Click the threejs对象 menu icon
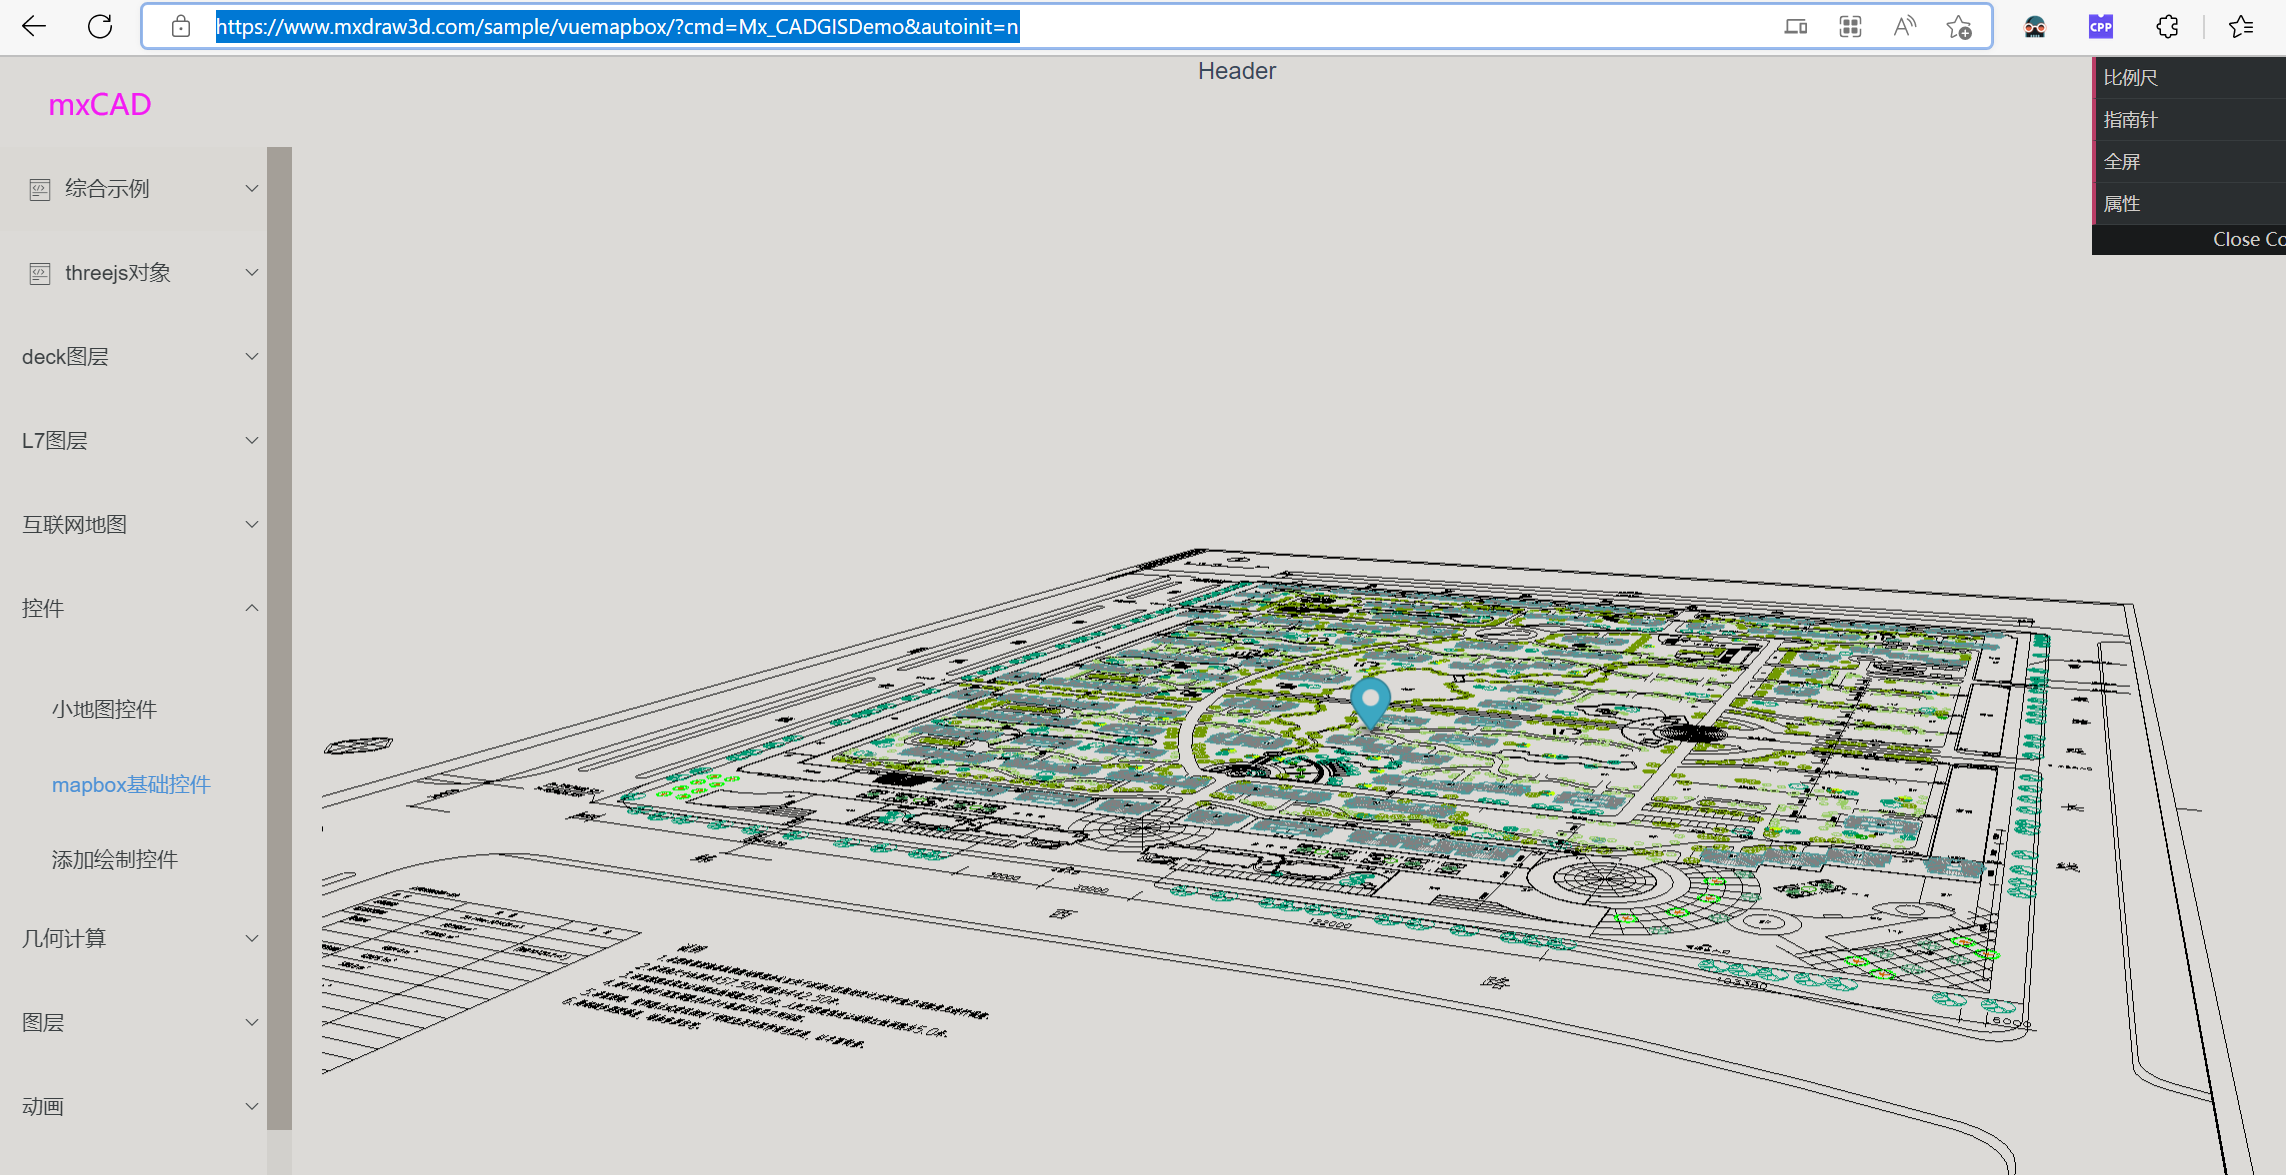 (x=40, y=274)
